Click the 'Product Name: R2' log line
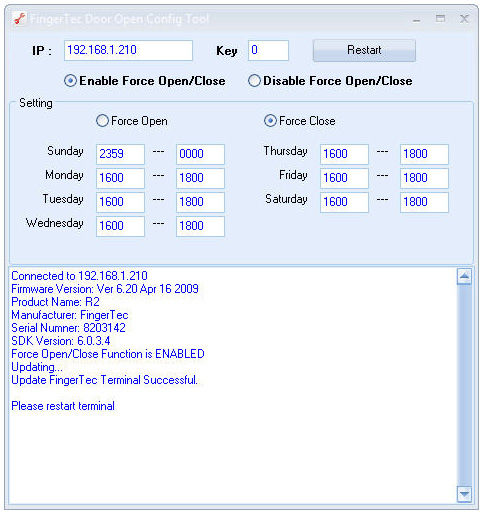The image size is (481, 515). (55, 302)
